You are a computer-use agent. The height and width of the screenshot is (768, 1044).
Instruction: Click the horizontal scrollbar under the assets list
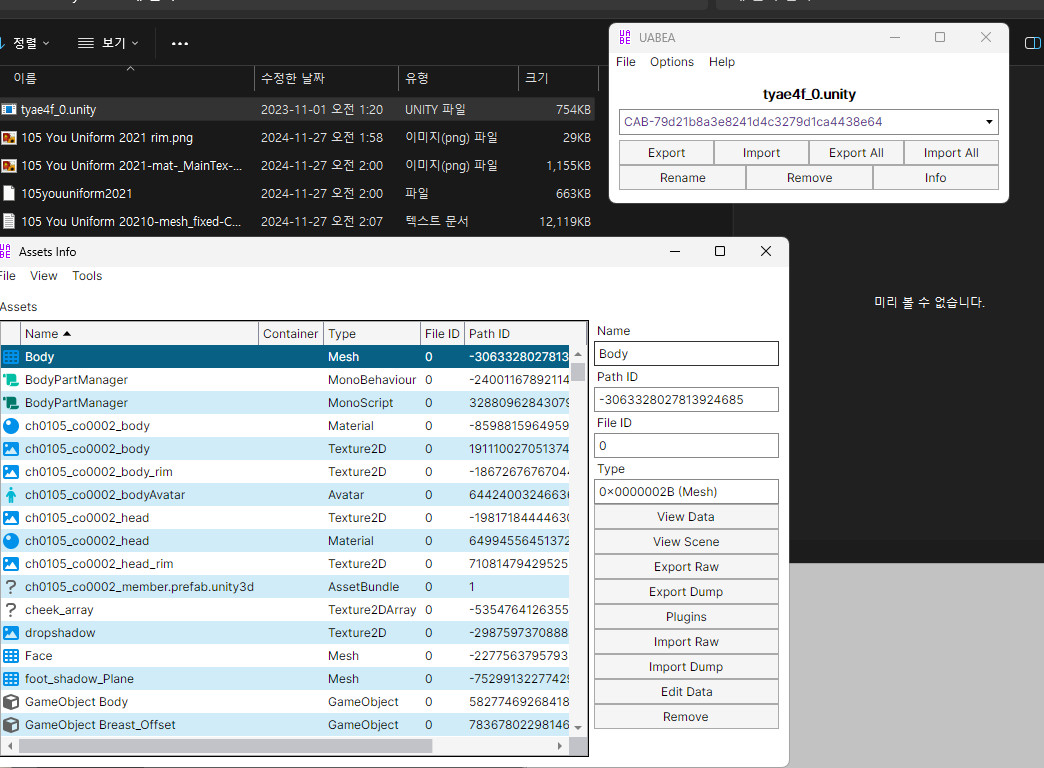(x=225, y=746)
